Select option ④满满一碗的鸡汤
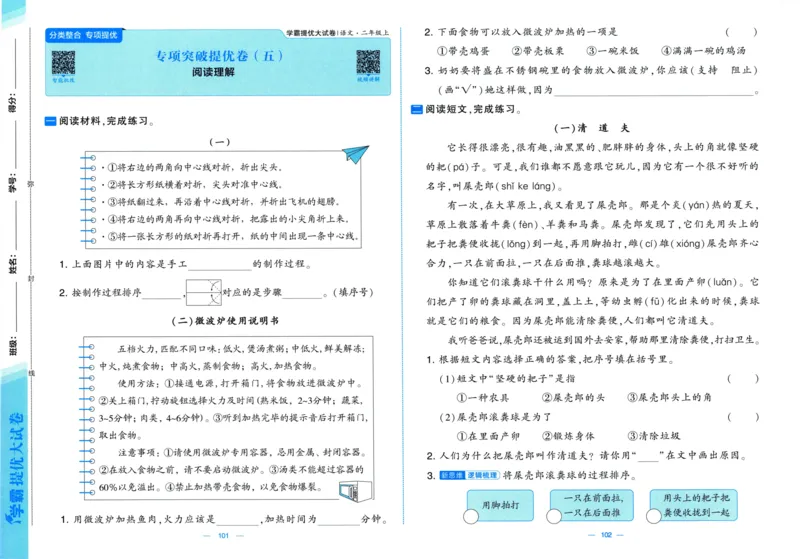 (704, 51)
